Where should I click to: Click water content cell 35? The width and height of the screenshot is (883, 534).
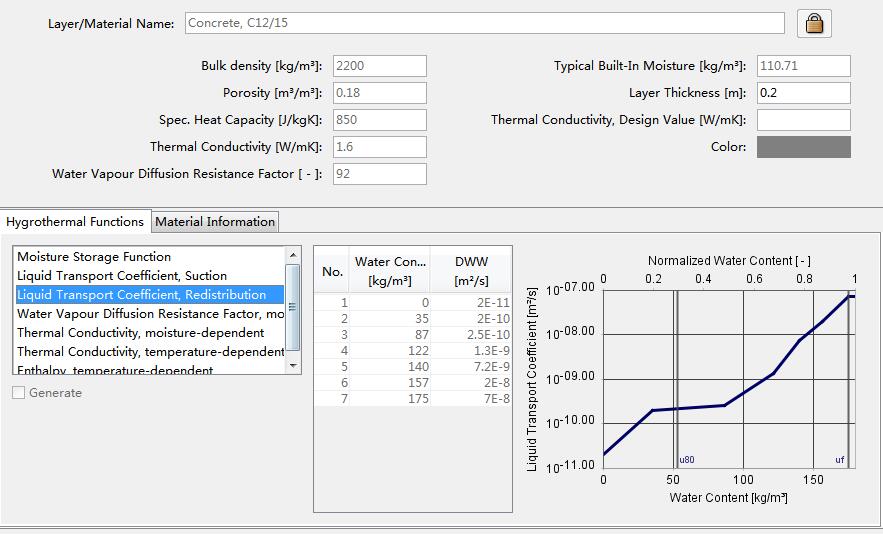[x=390, y=318]
